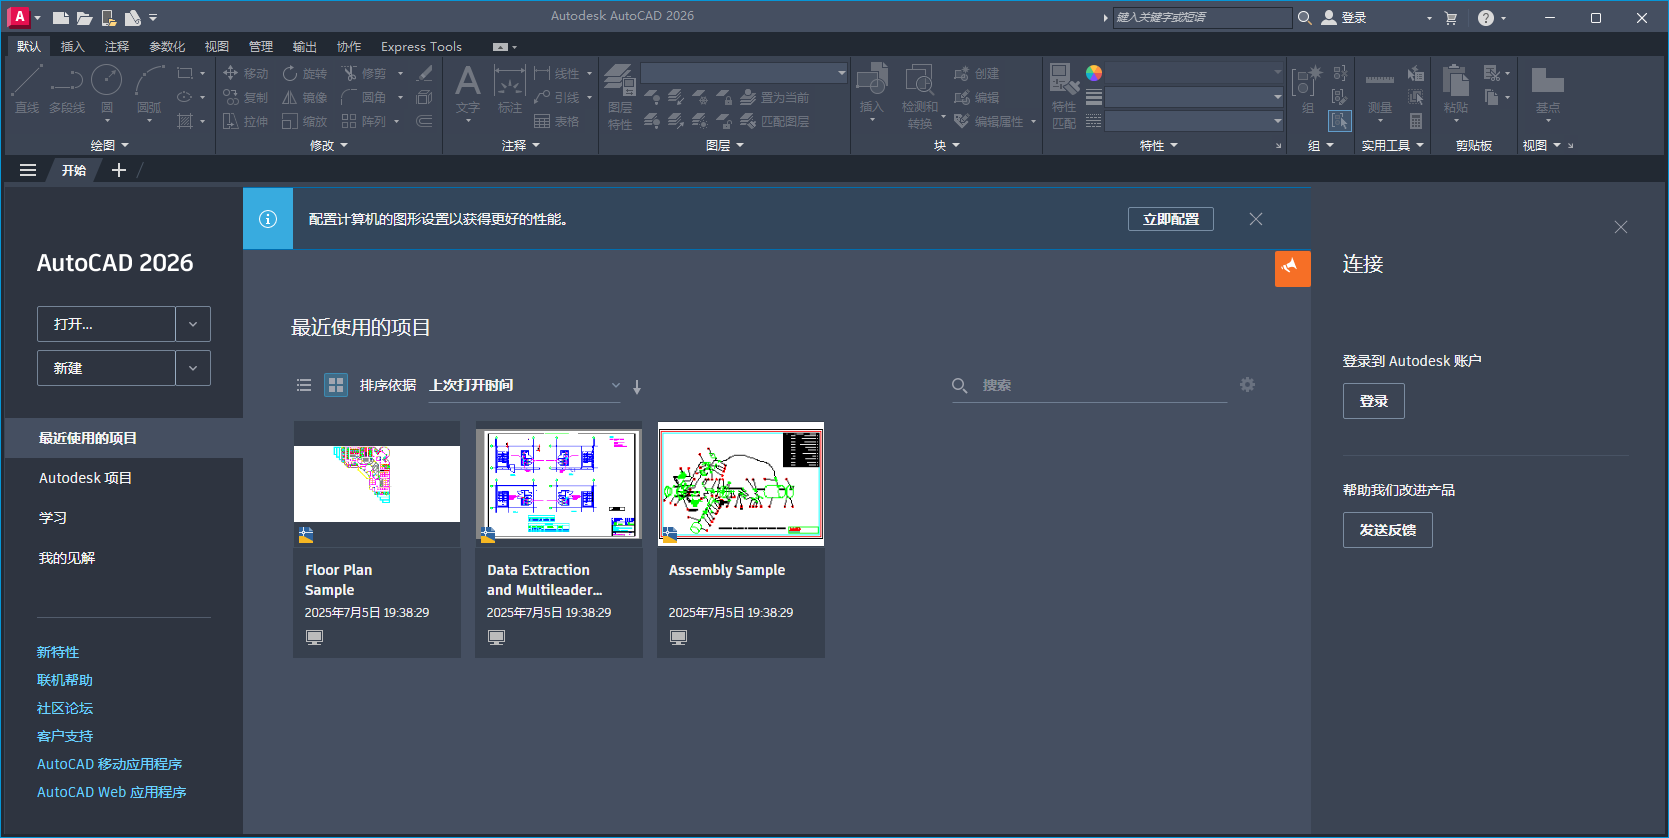Expand the Draw (绘图) panel
This screenshot has width=1669, height=838.
click(x=110, y=146)
